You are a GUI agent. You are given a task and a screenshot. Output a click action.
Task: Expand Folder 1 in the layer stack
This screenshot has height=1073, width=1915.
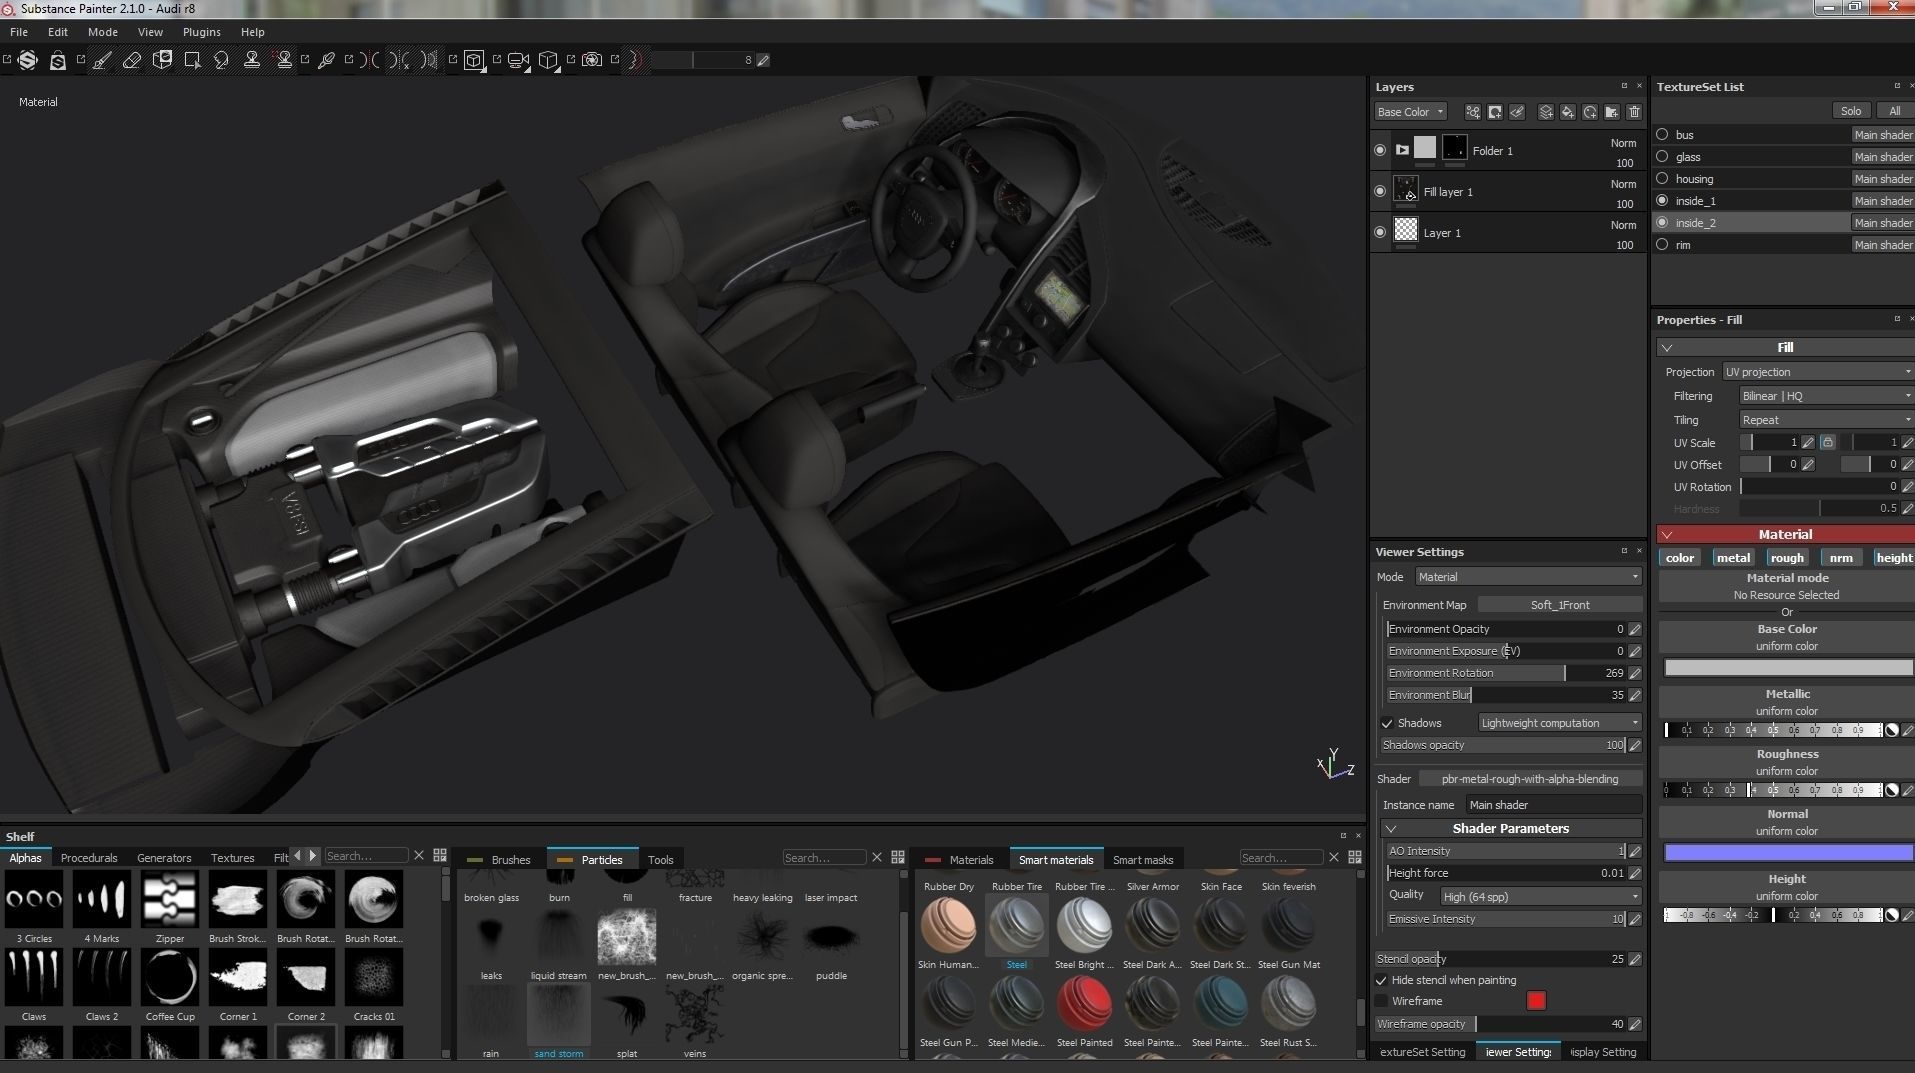pyautogui.click(x=1402, y=150)
